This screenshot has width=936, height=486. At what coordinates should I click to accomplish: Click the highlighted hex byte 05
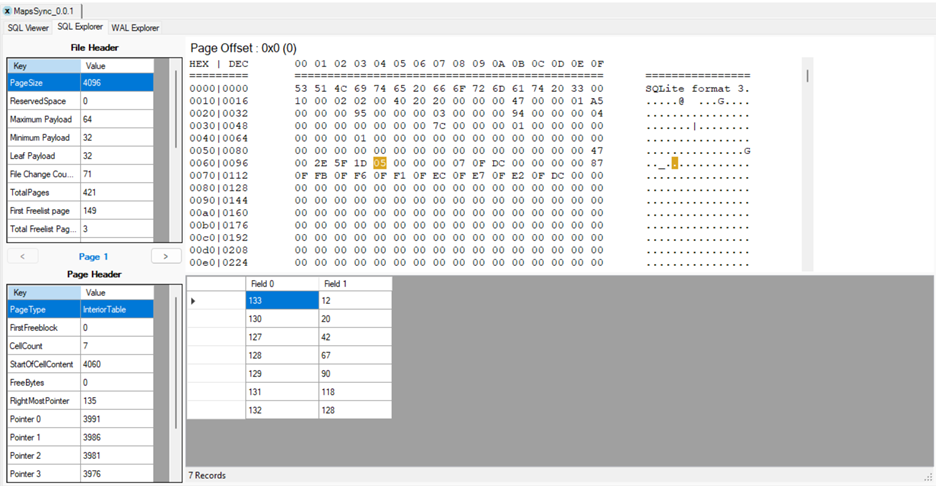(x=379, y=163)
